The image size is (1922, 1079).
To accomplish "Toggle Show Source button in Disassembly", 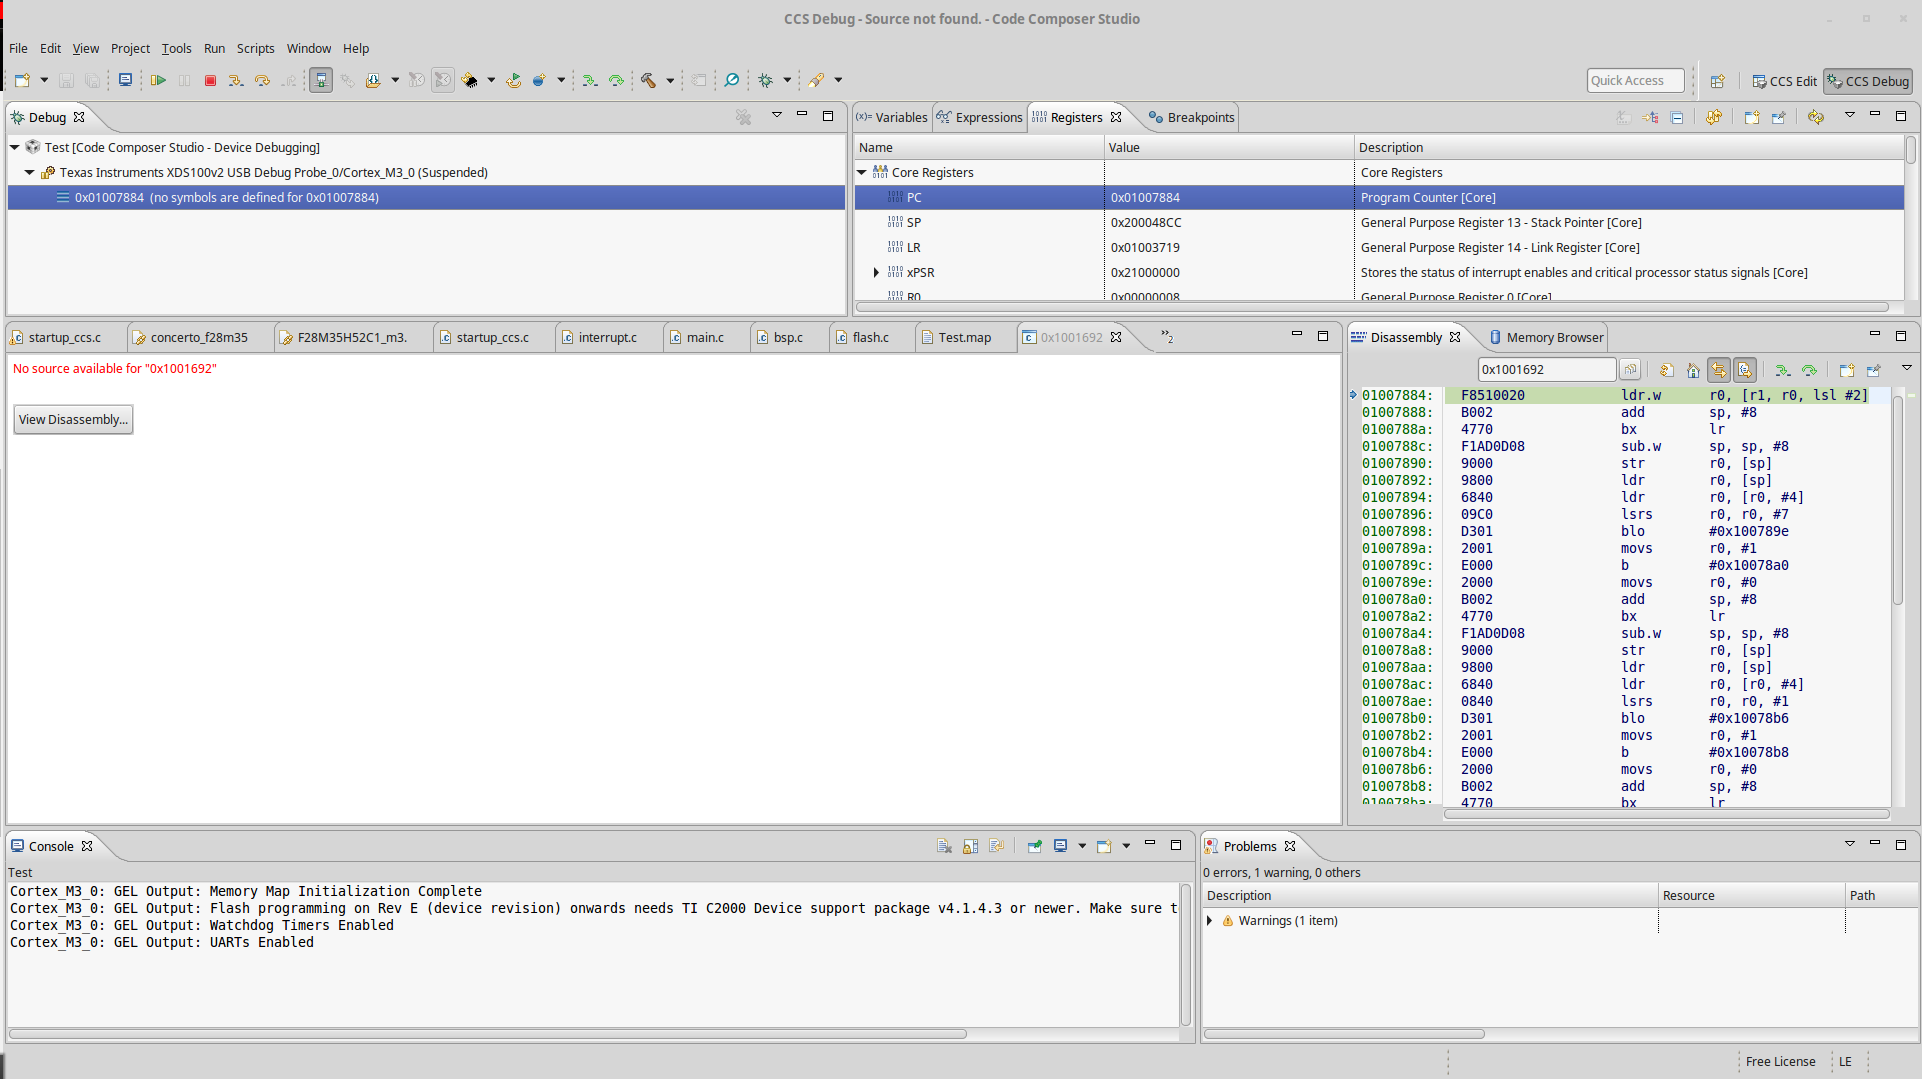I will (x=1745, y=370).
